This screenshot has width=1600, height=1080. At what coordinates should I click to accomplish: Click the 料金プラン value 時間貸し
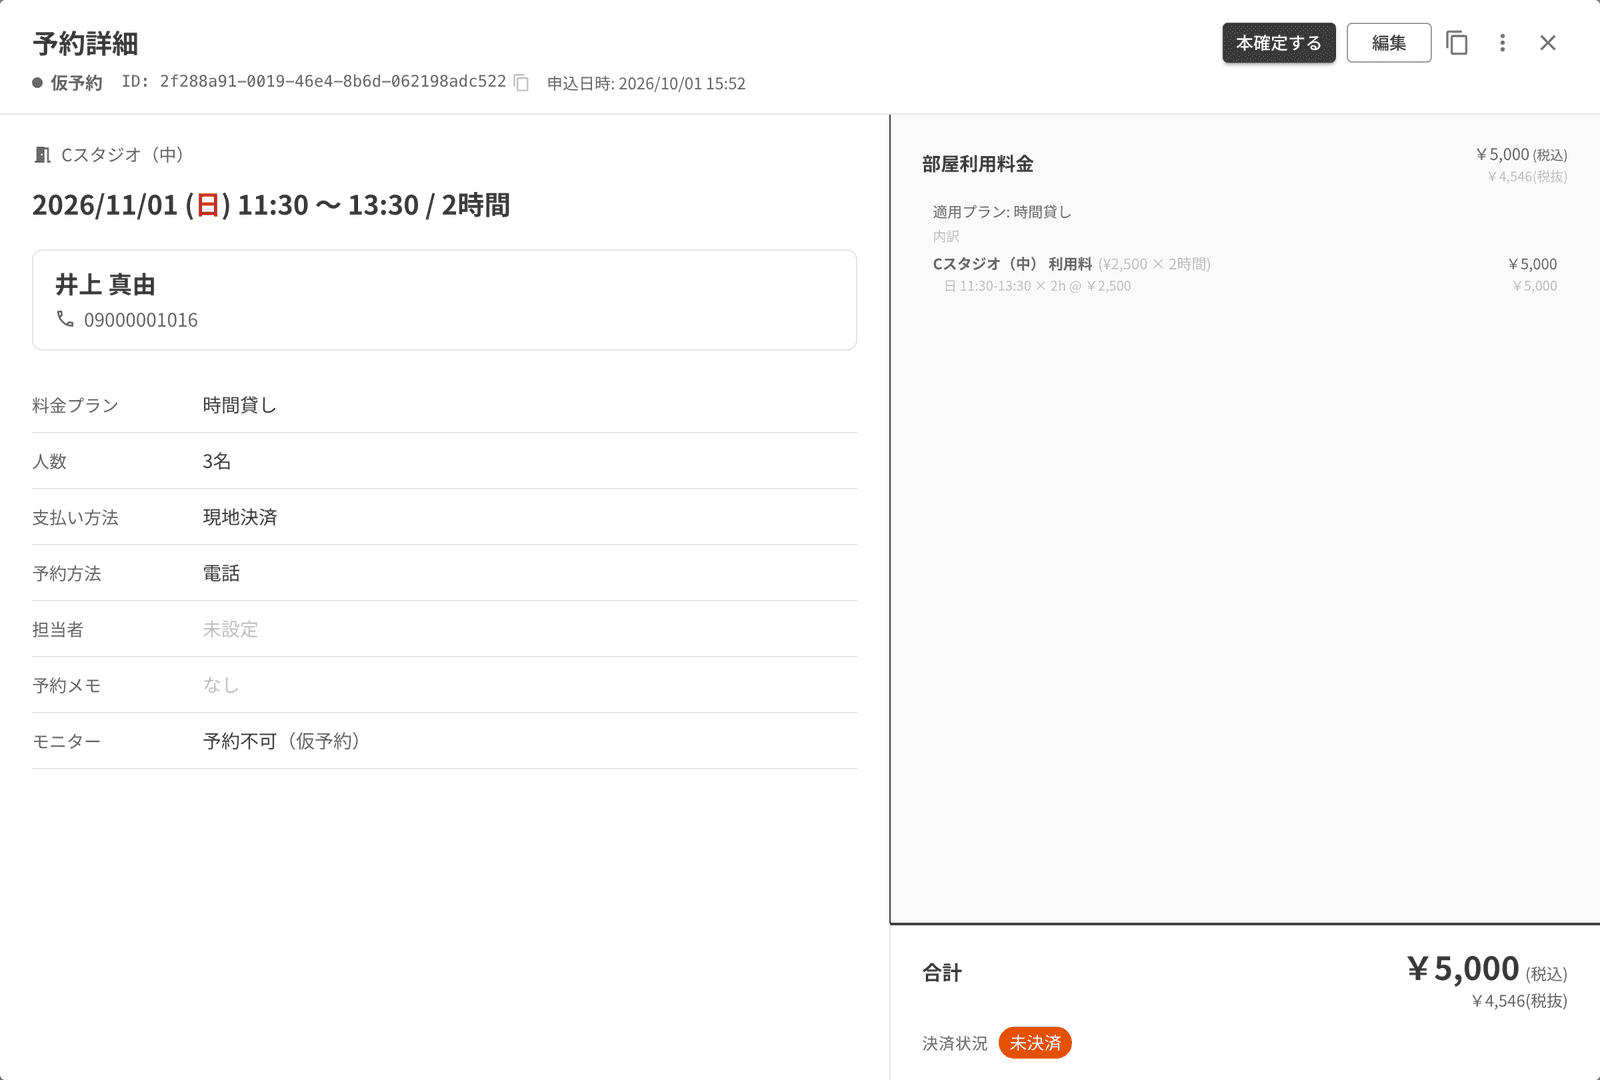pos(240,405)
